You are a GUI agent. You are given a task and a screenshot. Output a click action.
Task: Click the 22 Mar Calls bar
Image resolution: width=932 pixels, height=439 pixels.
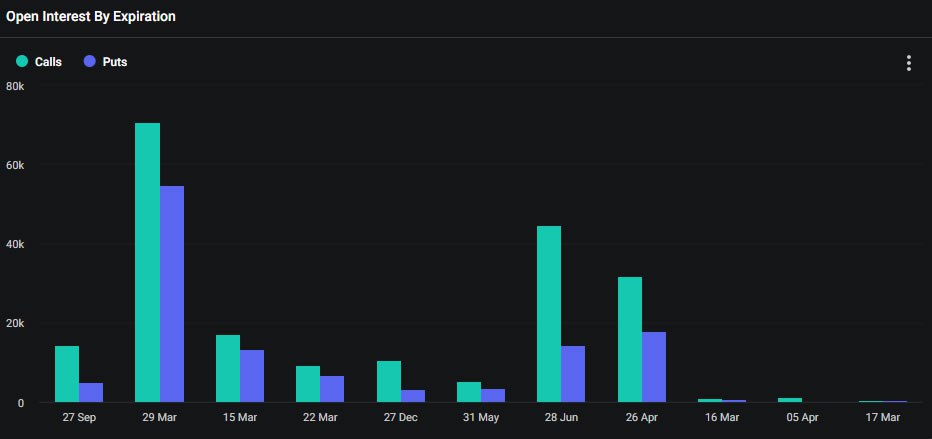click(308, 384)
